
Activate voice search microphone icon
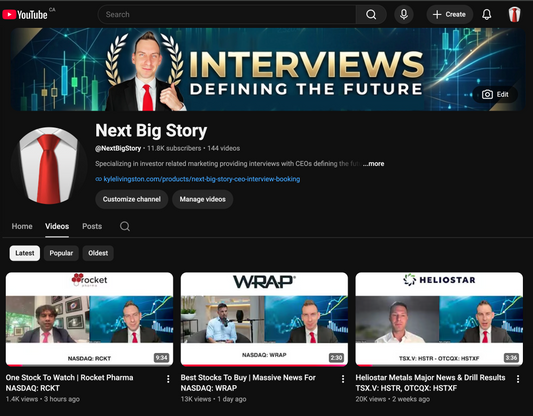coord(404,15)
